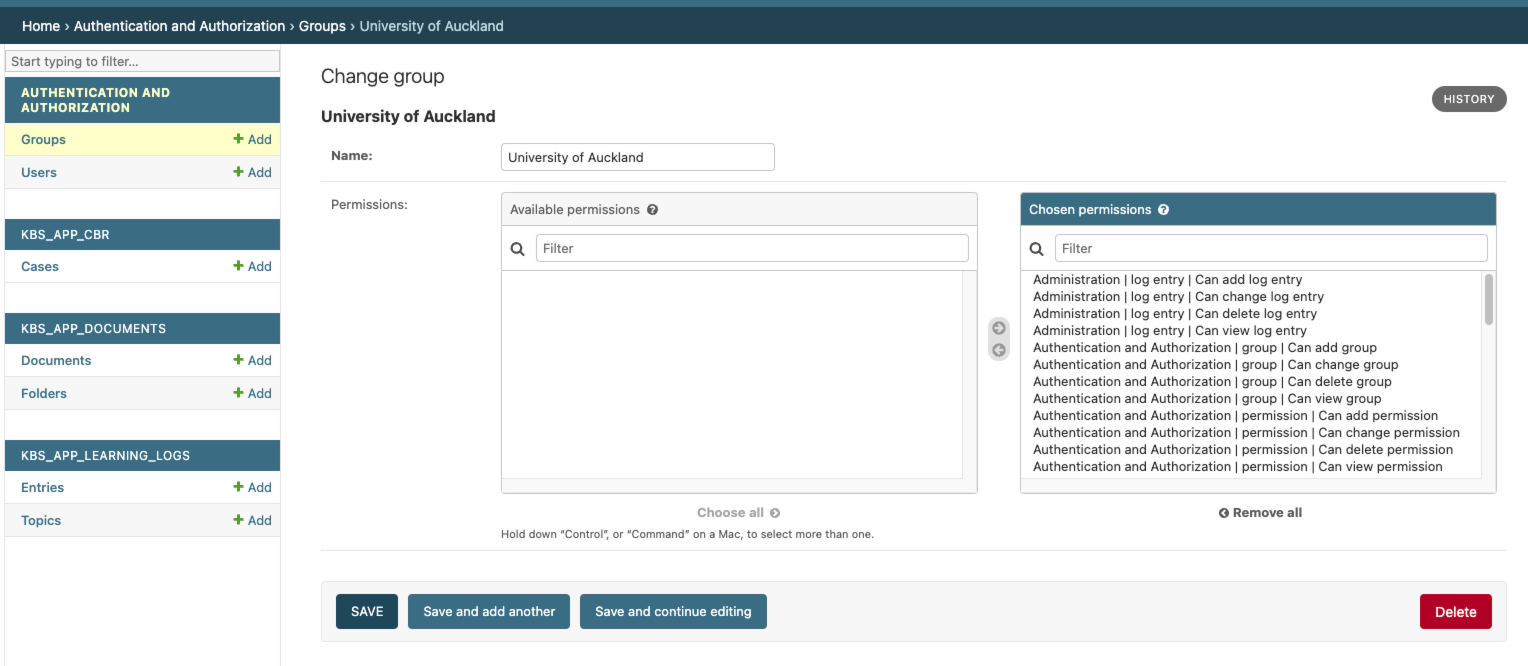Image resolution: width=1528 pixels, height=666 pixels.
Task: Navigate to Home via the breadcrumb
Action: (x=41, y=25)
